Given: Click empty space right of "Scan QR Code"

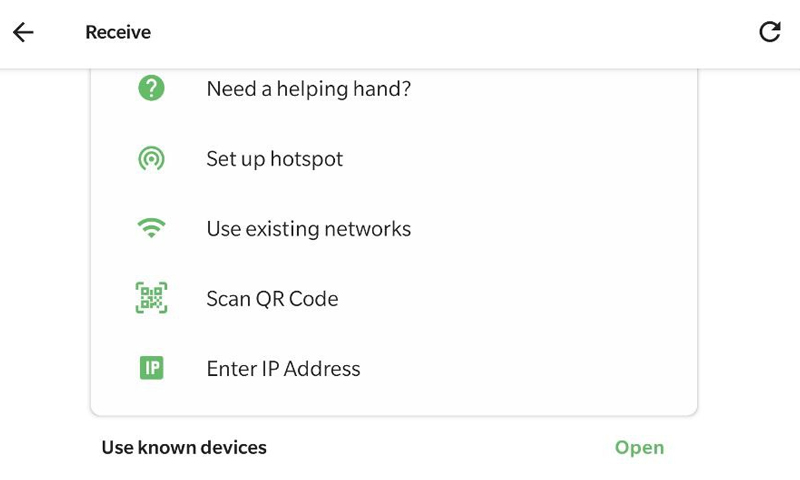Looking at the screenshot, I should pyautogui.click(x=520, y=298).
